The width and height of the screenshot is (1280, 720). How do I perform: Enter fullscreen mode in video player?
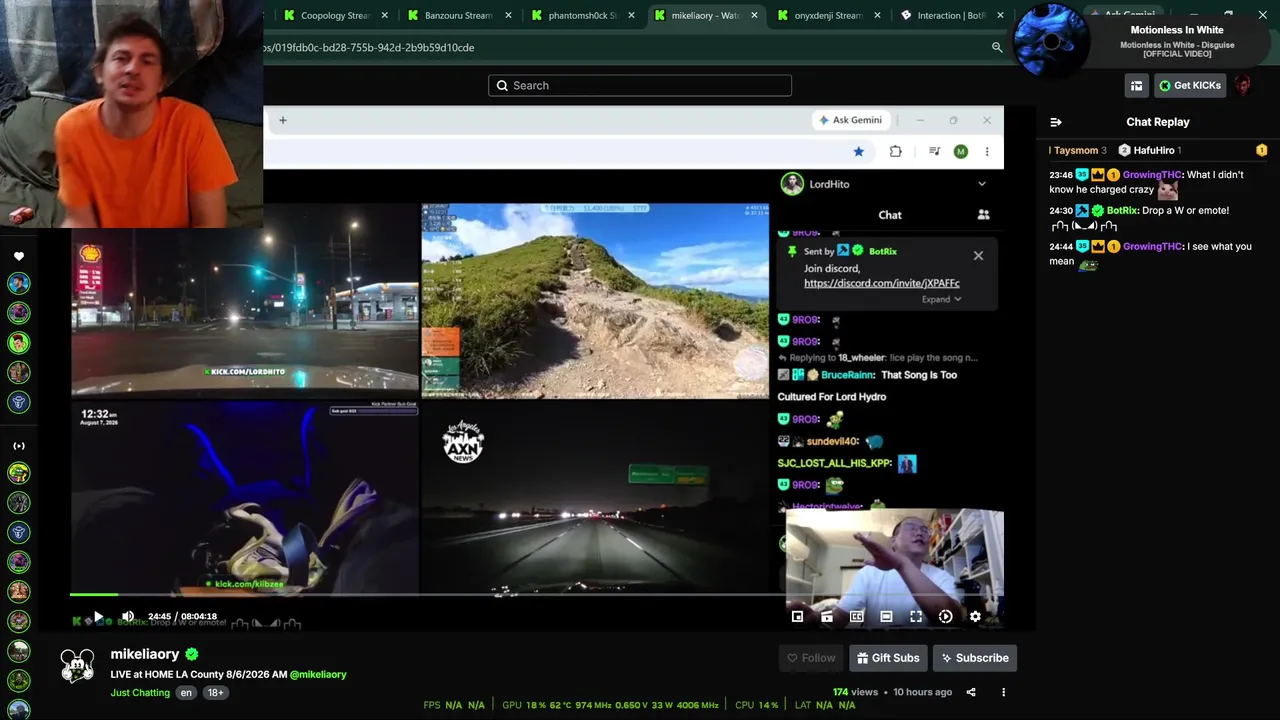tap(916, 617)
